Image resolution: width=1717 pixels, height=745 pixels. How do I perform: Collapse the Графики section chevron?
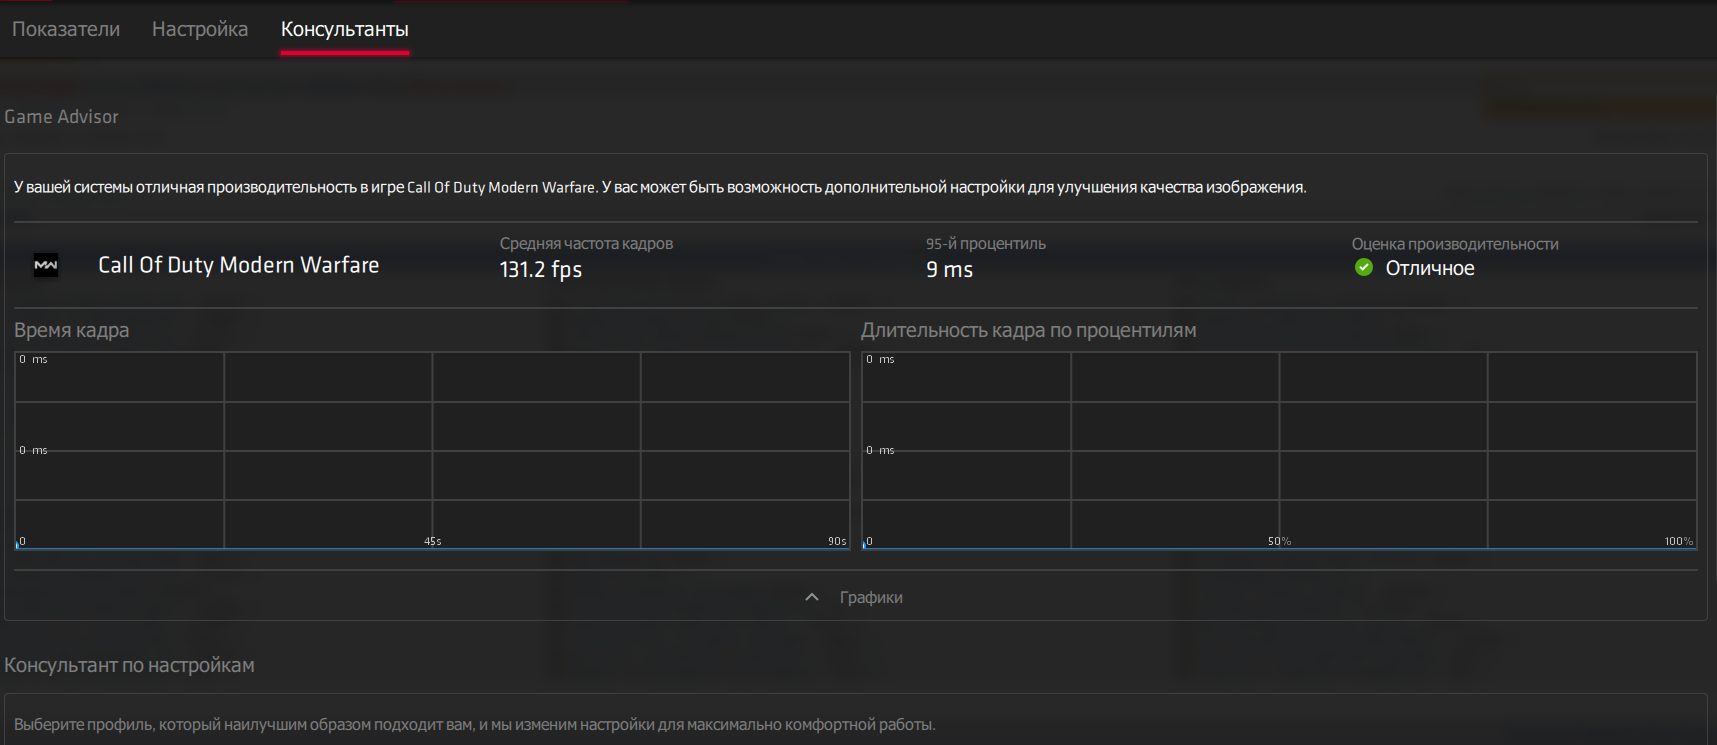pyautogui.click(x=812, y=597)
